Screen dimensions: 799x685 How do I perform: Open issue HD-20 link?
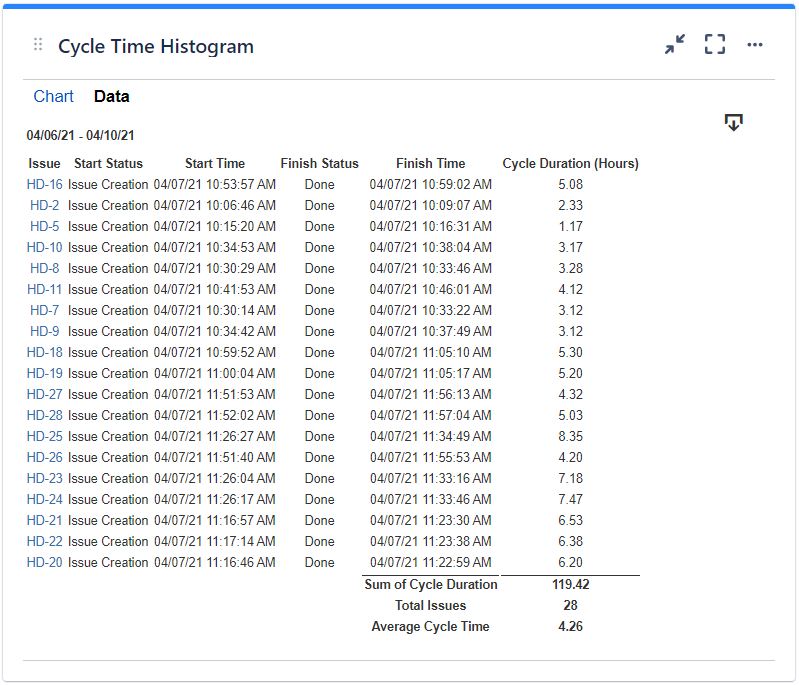(x=44, y=563)
